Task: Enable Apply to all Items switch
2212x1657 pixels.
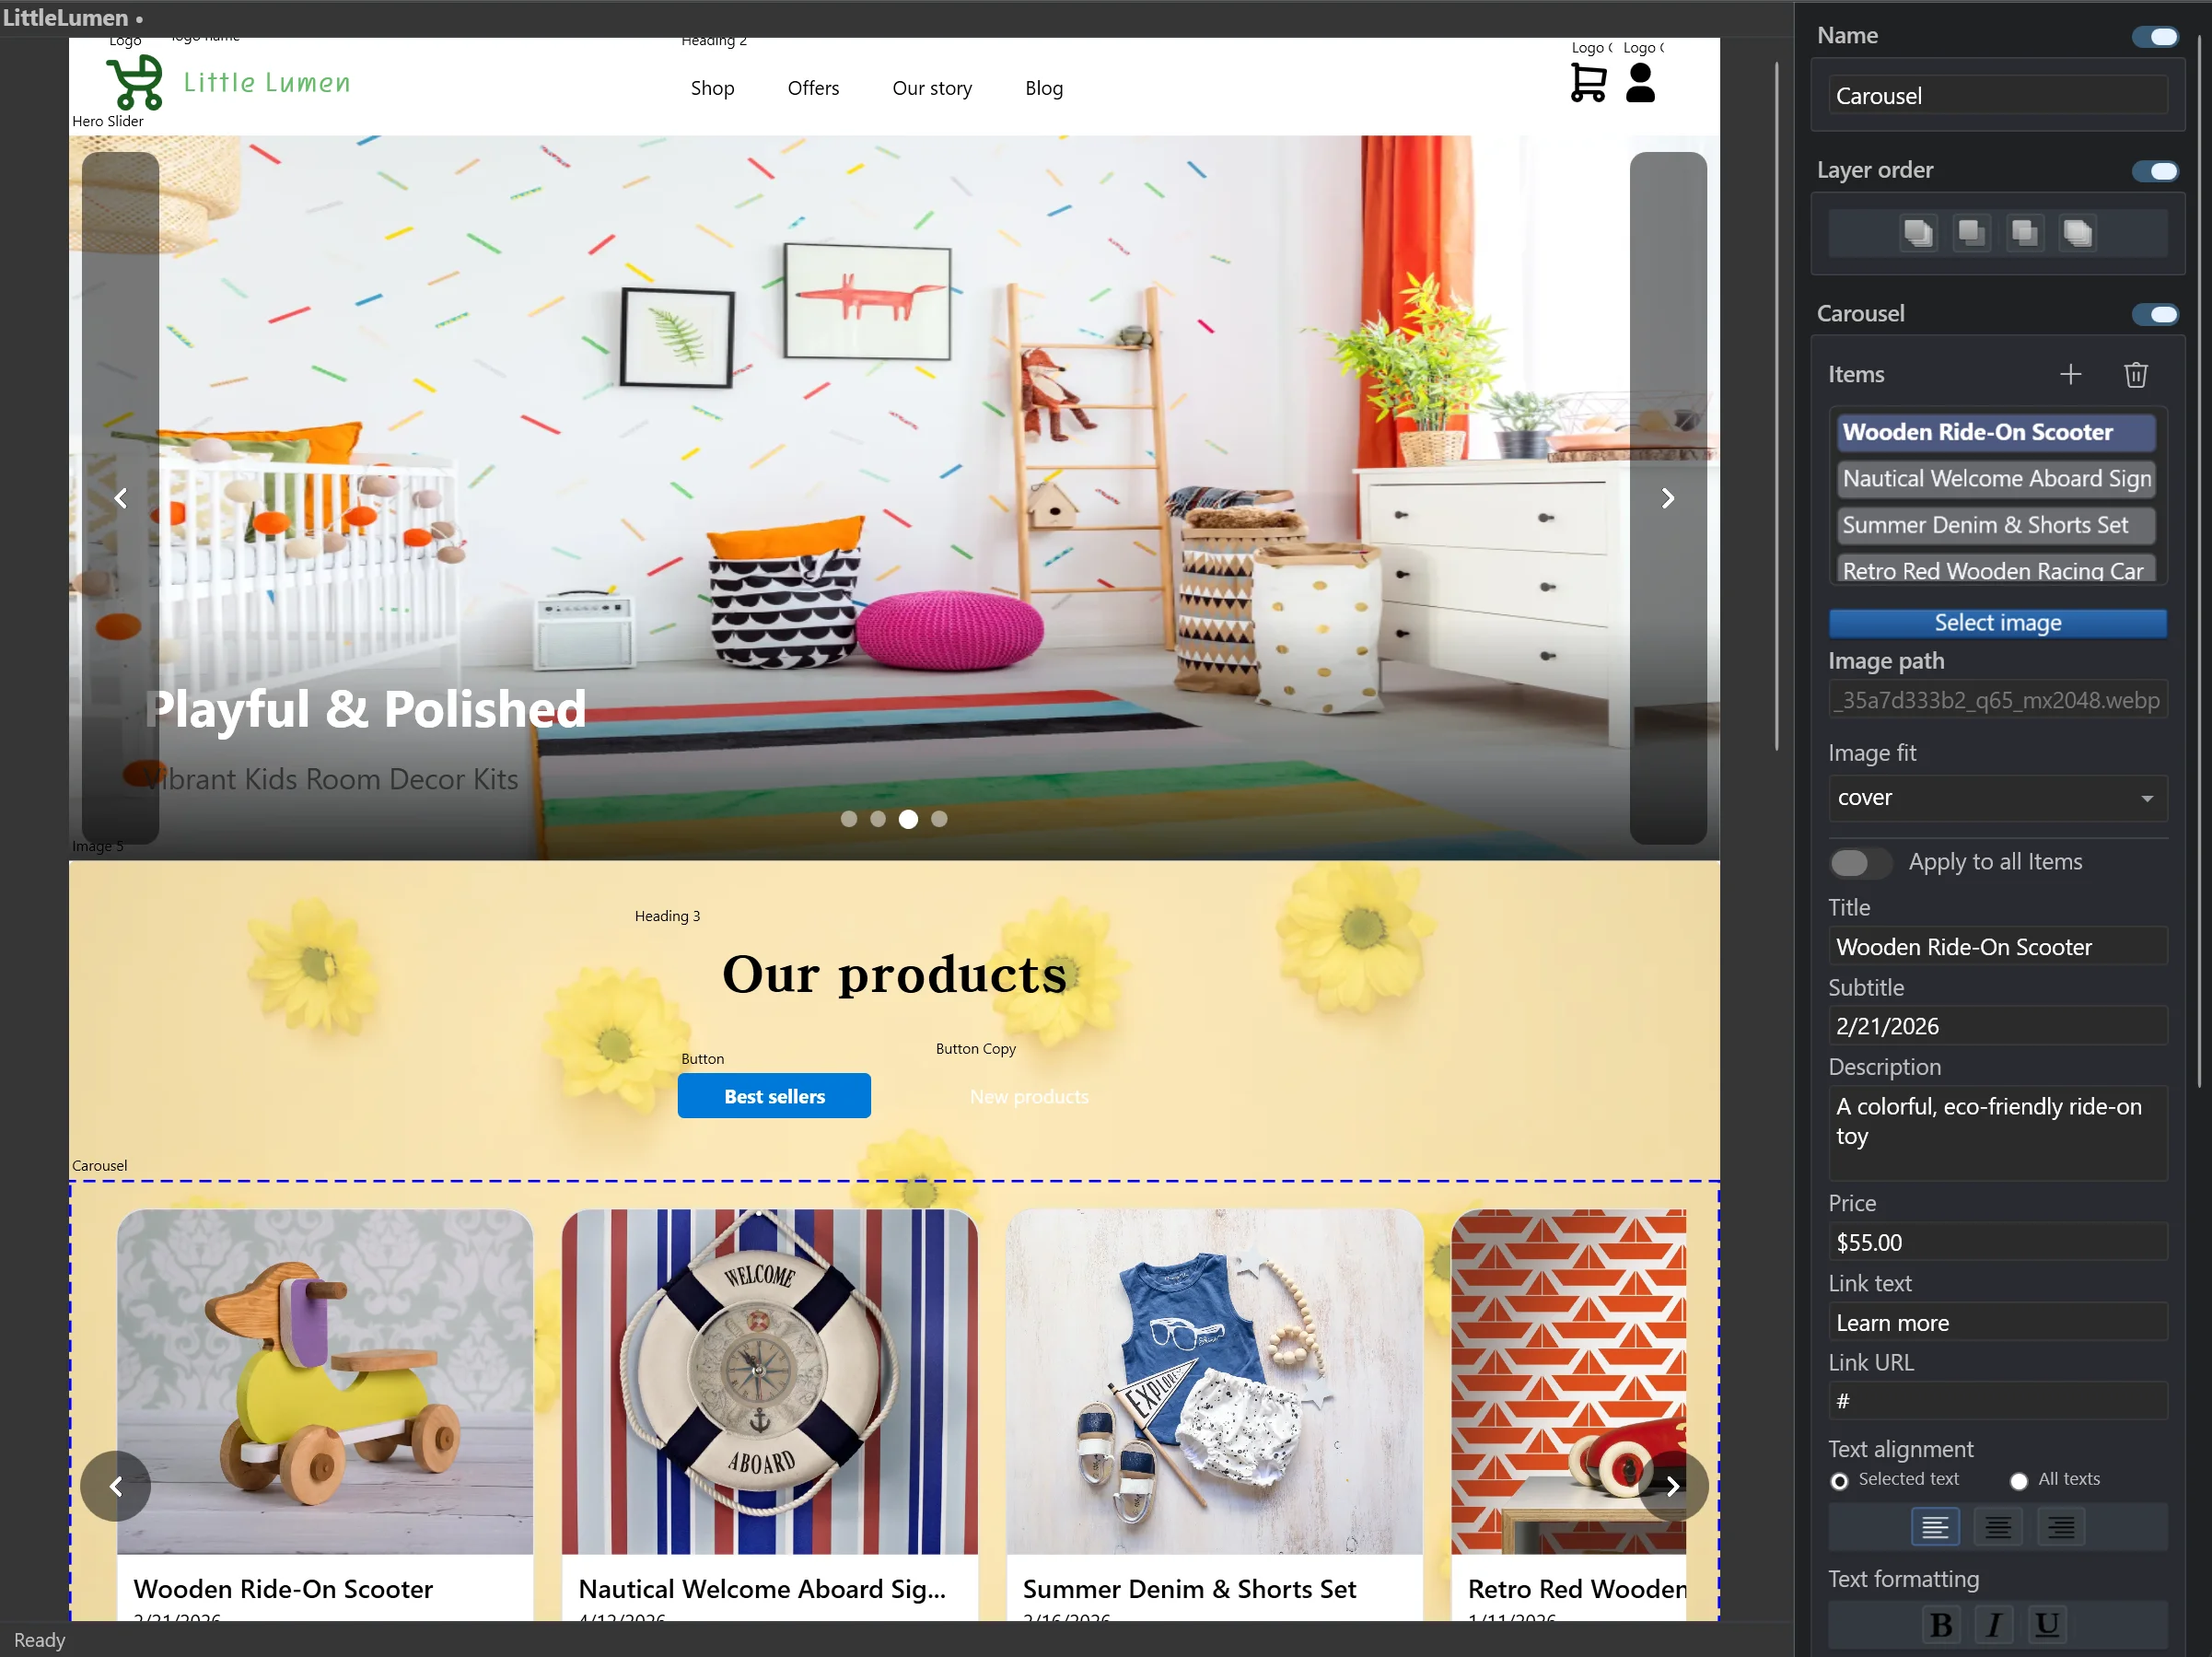Action: tap(1859, 862)
